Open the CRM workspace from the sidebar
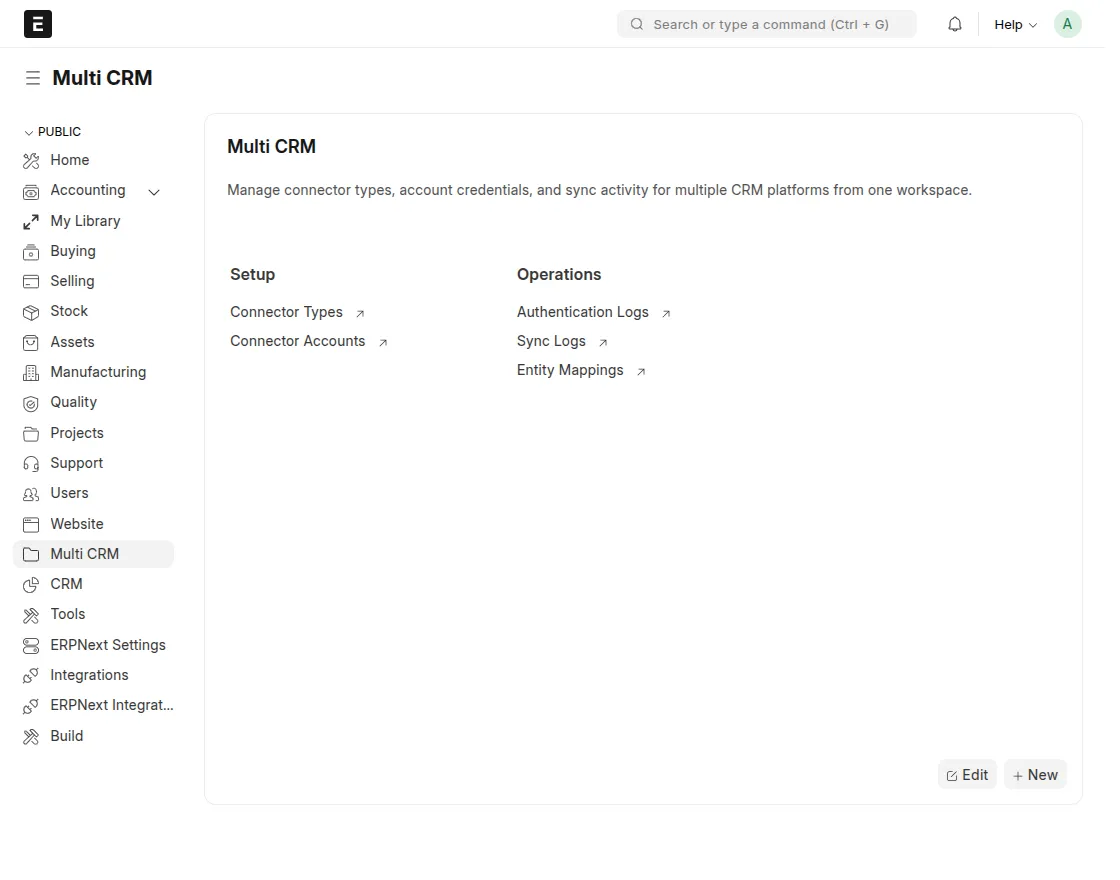 pos(66,584)
